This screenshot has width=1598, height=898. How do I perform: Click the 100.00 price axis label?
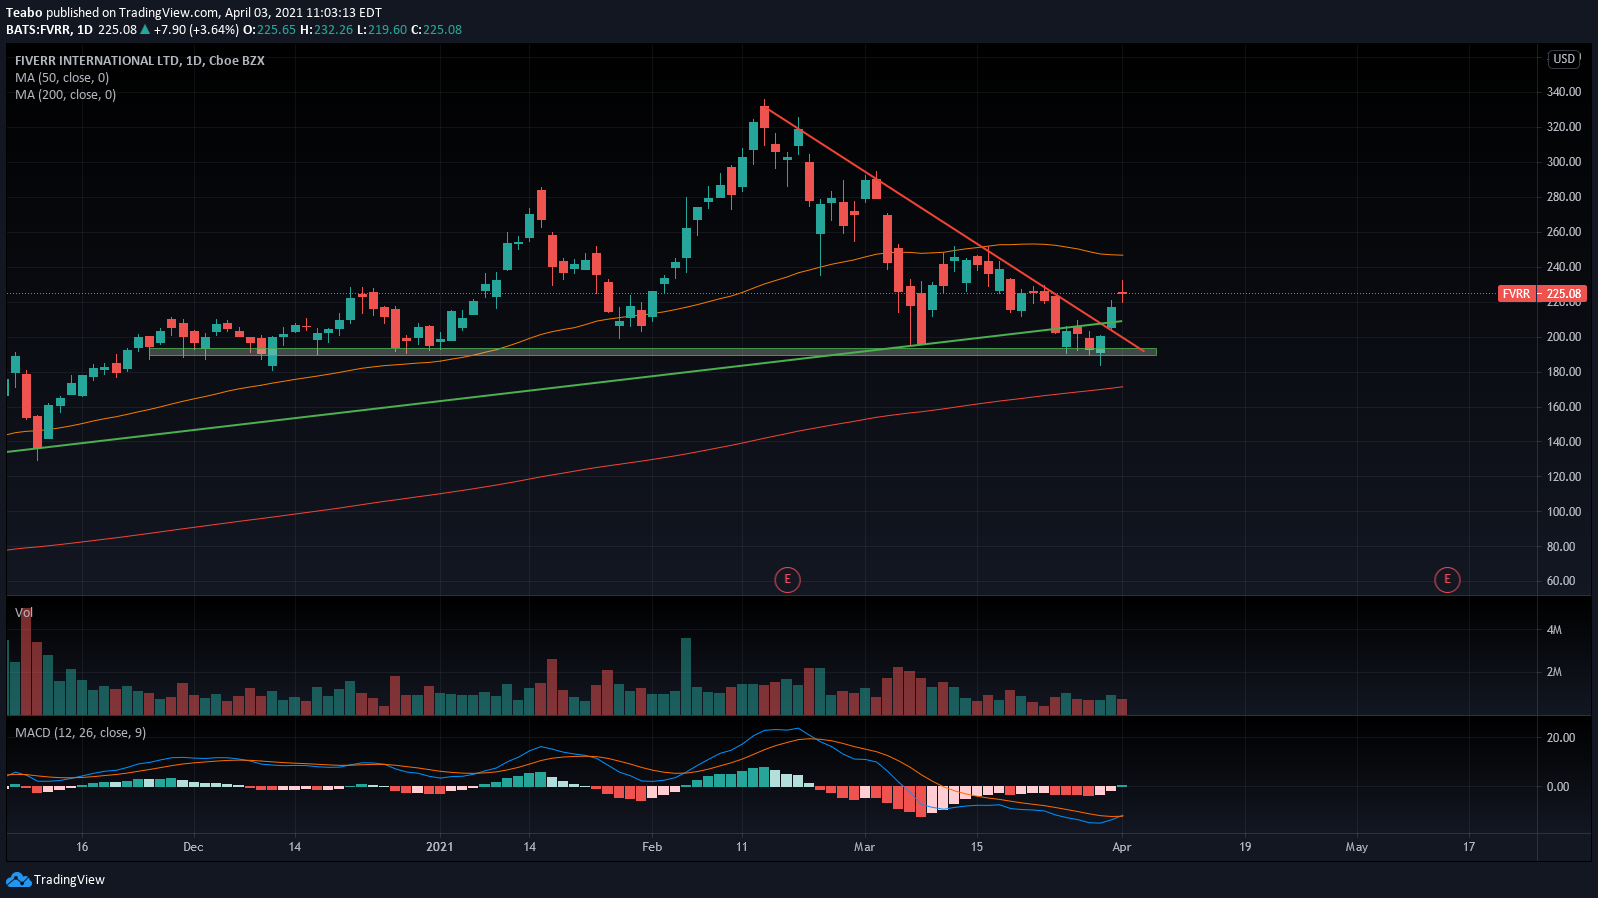click(1564, 512)
